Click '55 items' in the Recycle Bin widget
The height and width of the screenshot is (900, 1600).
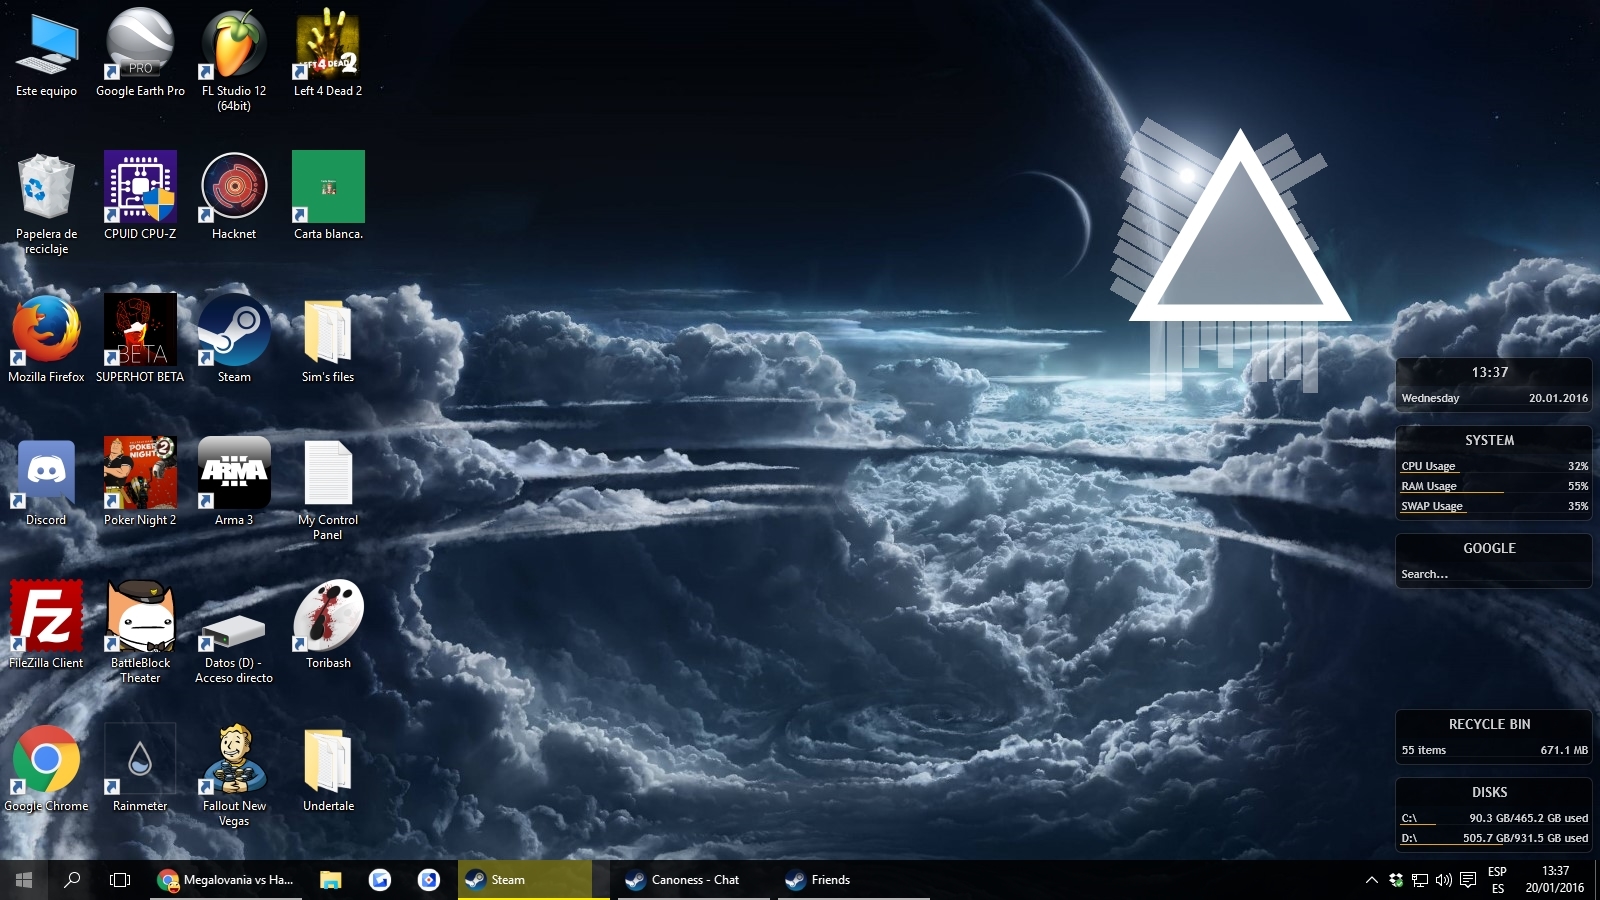click(x=1423, y=750)
